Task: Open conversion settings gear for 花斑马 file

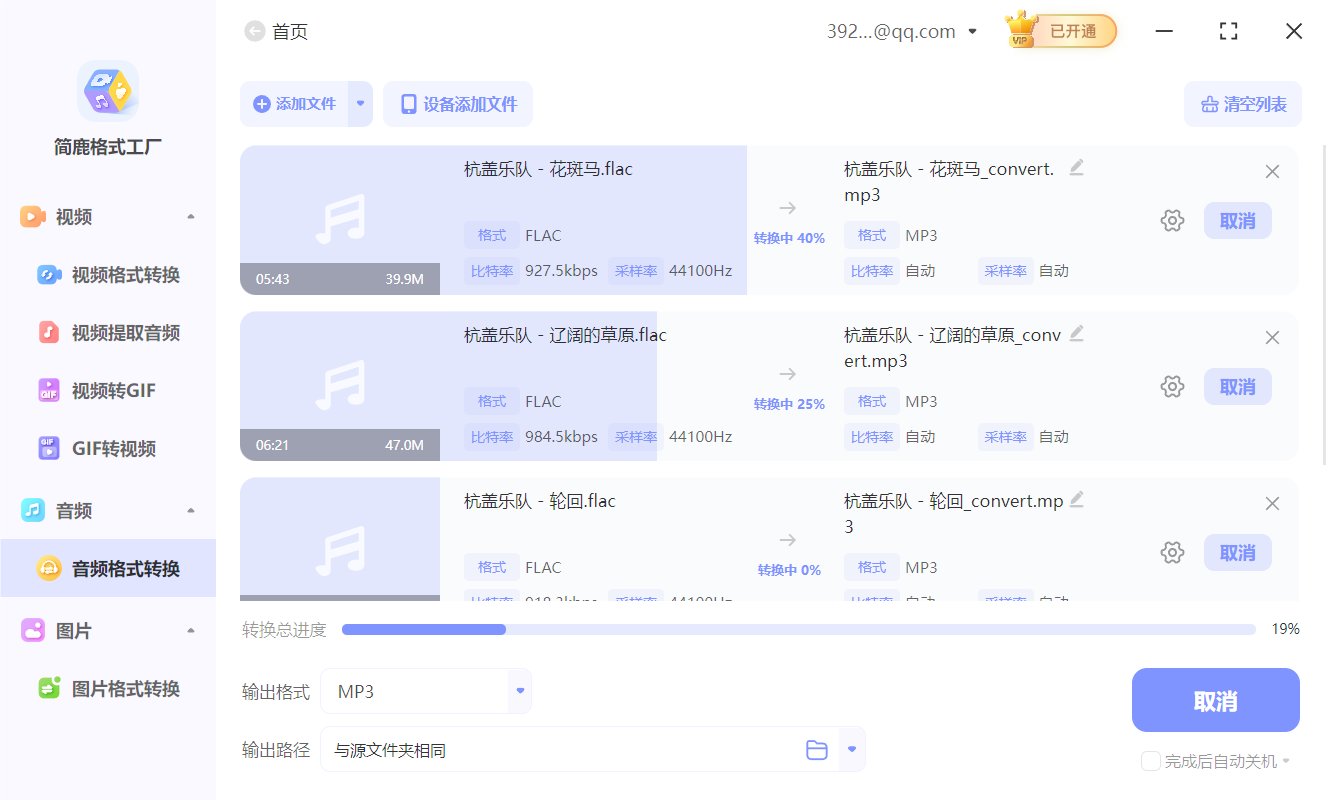Action: tap(1172, 220)
